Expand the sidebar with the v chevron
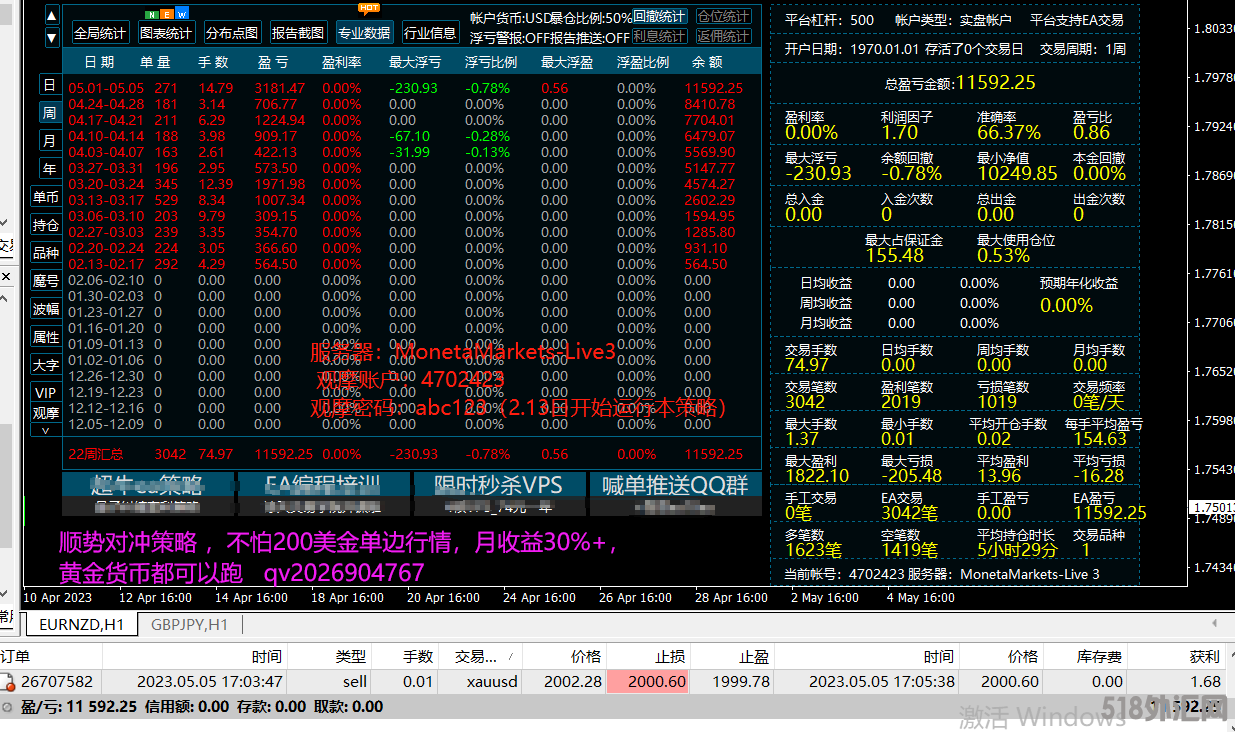 (46, 430)
